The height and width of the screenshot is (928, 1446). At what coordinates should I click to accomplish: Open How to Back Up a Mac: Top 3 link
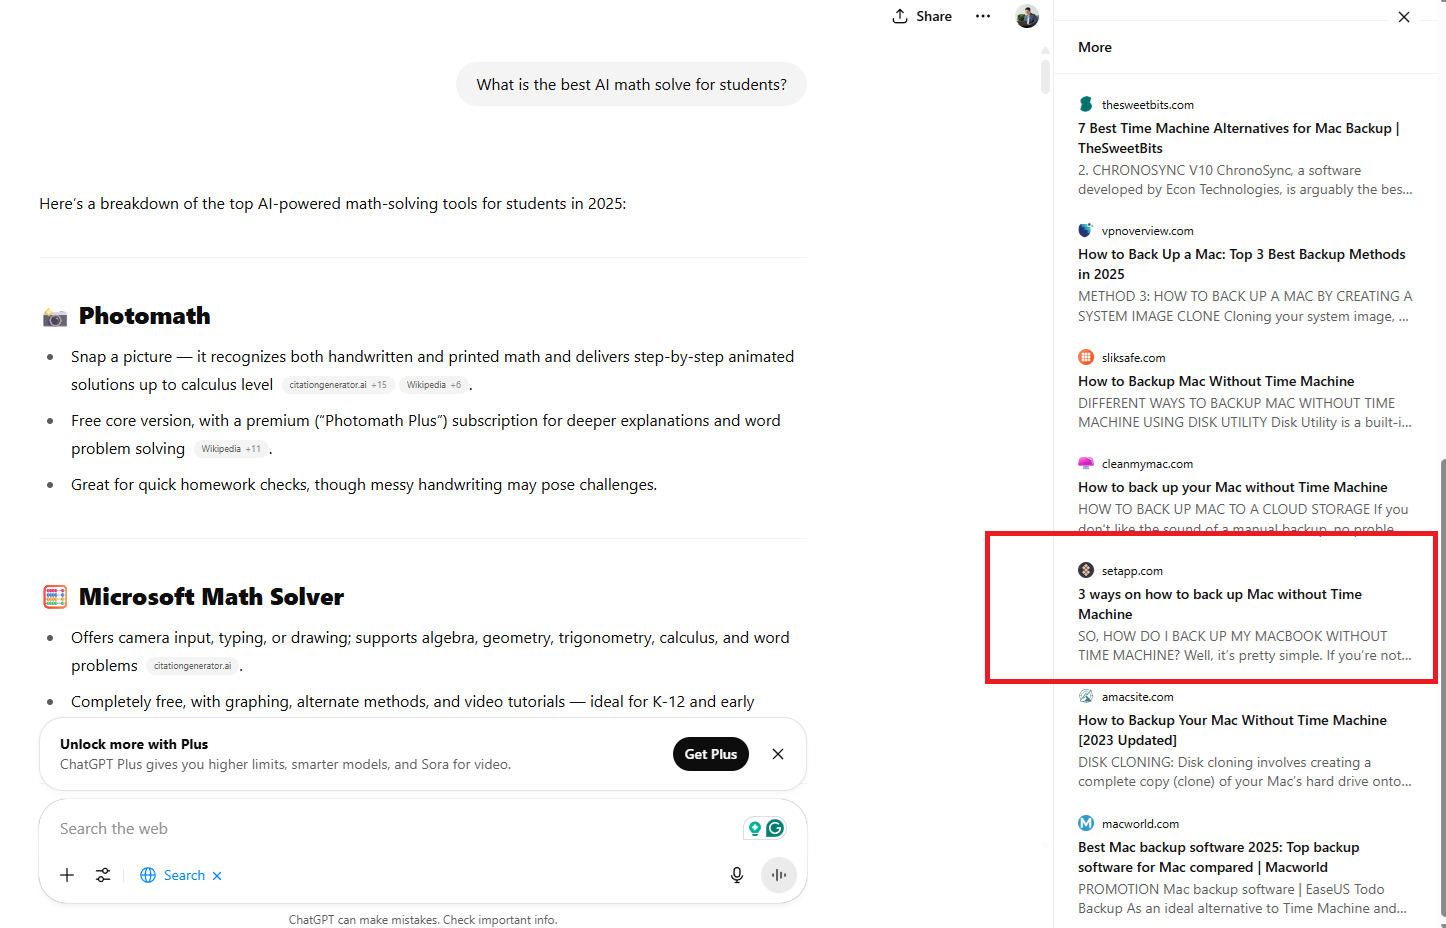pos(1241,264)
